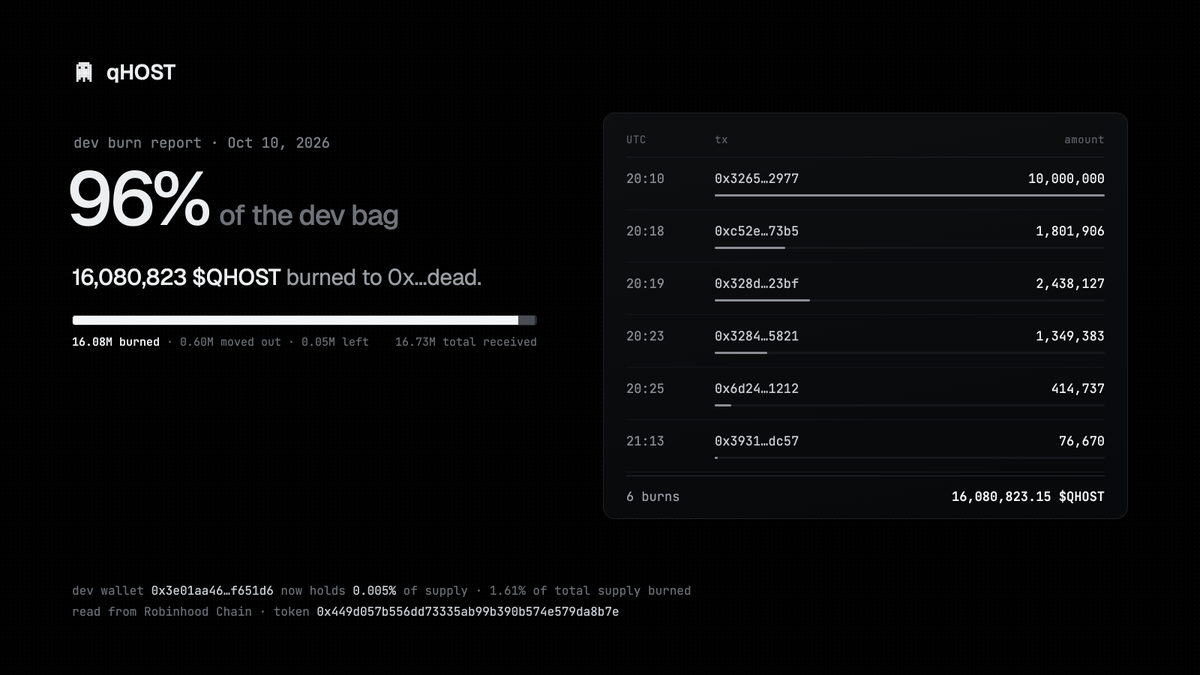Click the 1,349,383 amount cell
This screenshot has height=675, width=1200.
tap(1070, 336)
